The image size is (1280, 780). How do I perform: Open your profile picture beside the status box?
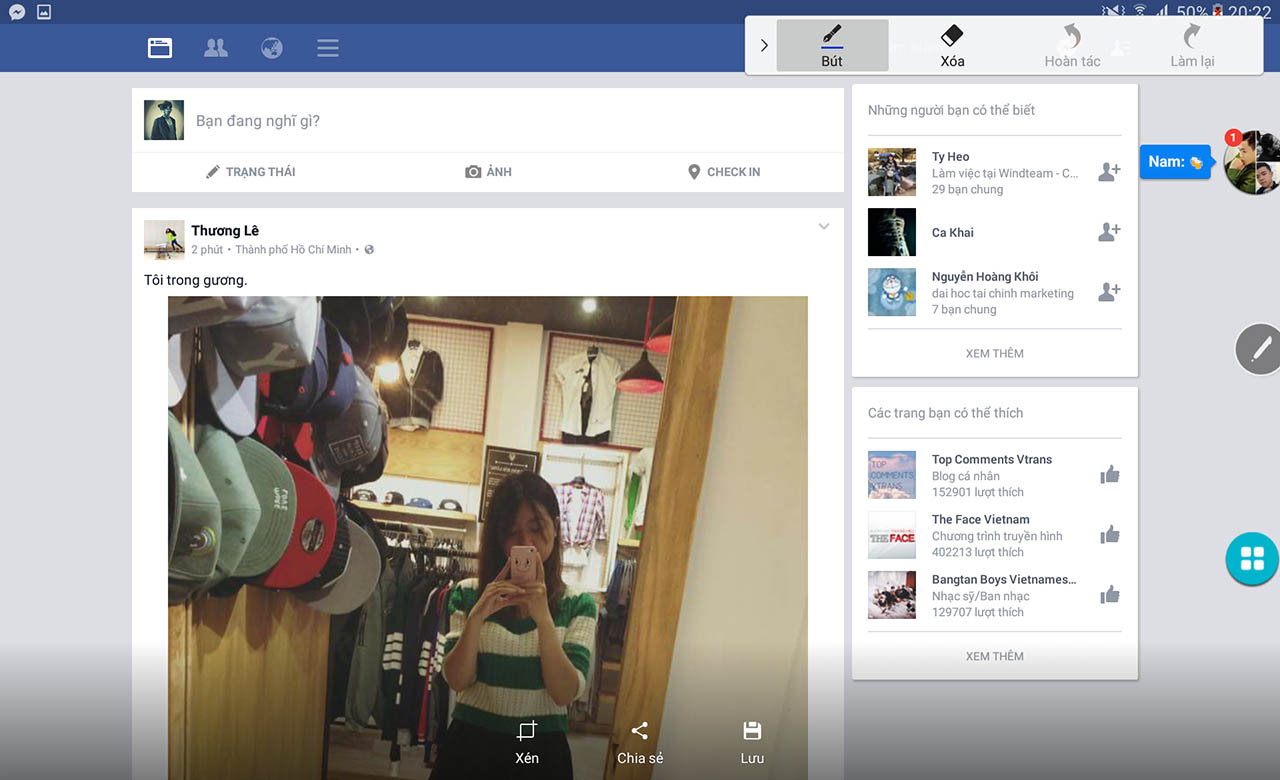pyautogui.click(x=164, y=120)
